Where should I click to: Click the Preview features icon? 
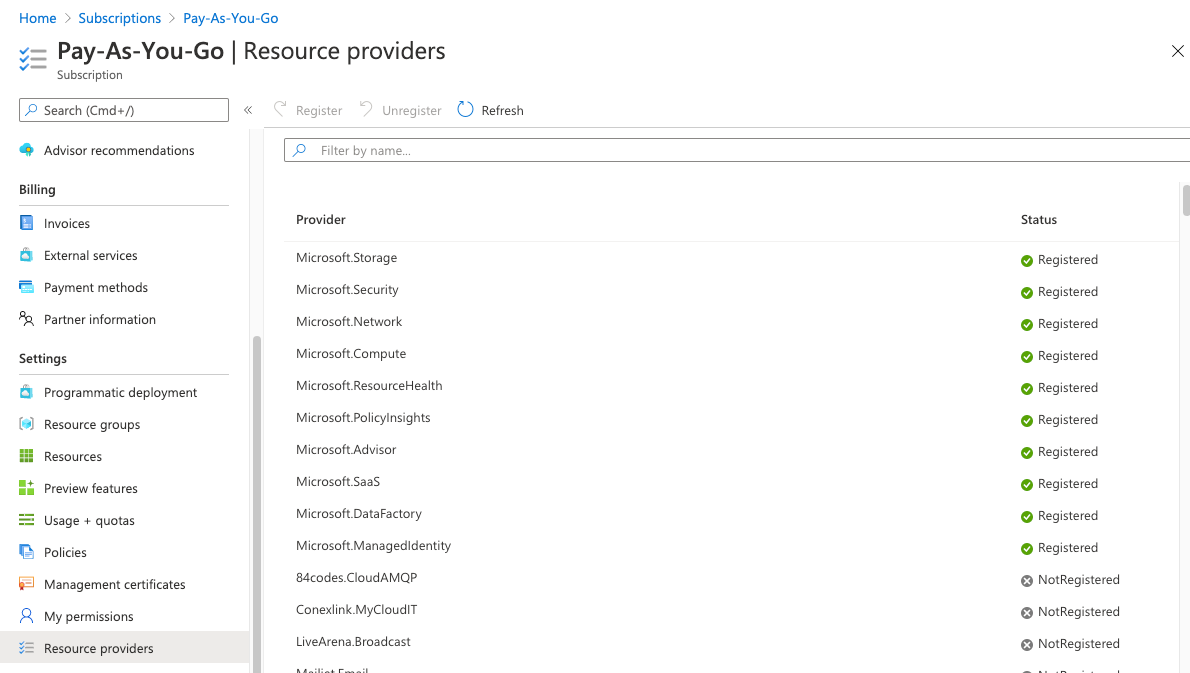pos(27,488)
